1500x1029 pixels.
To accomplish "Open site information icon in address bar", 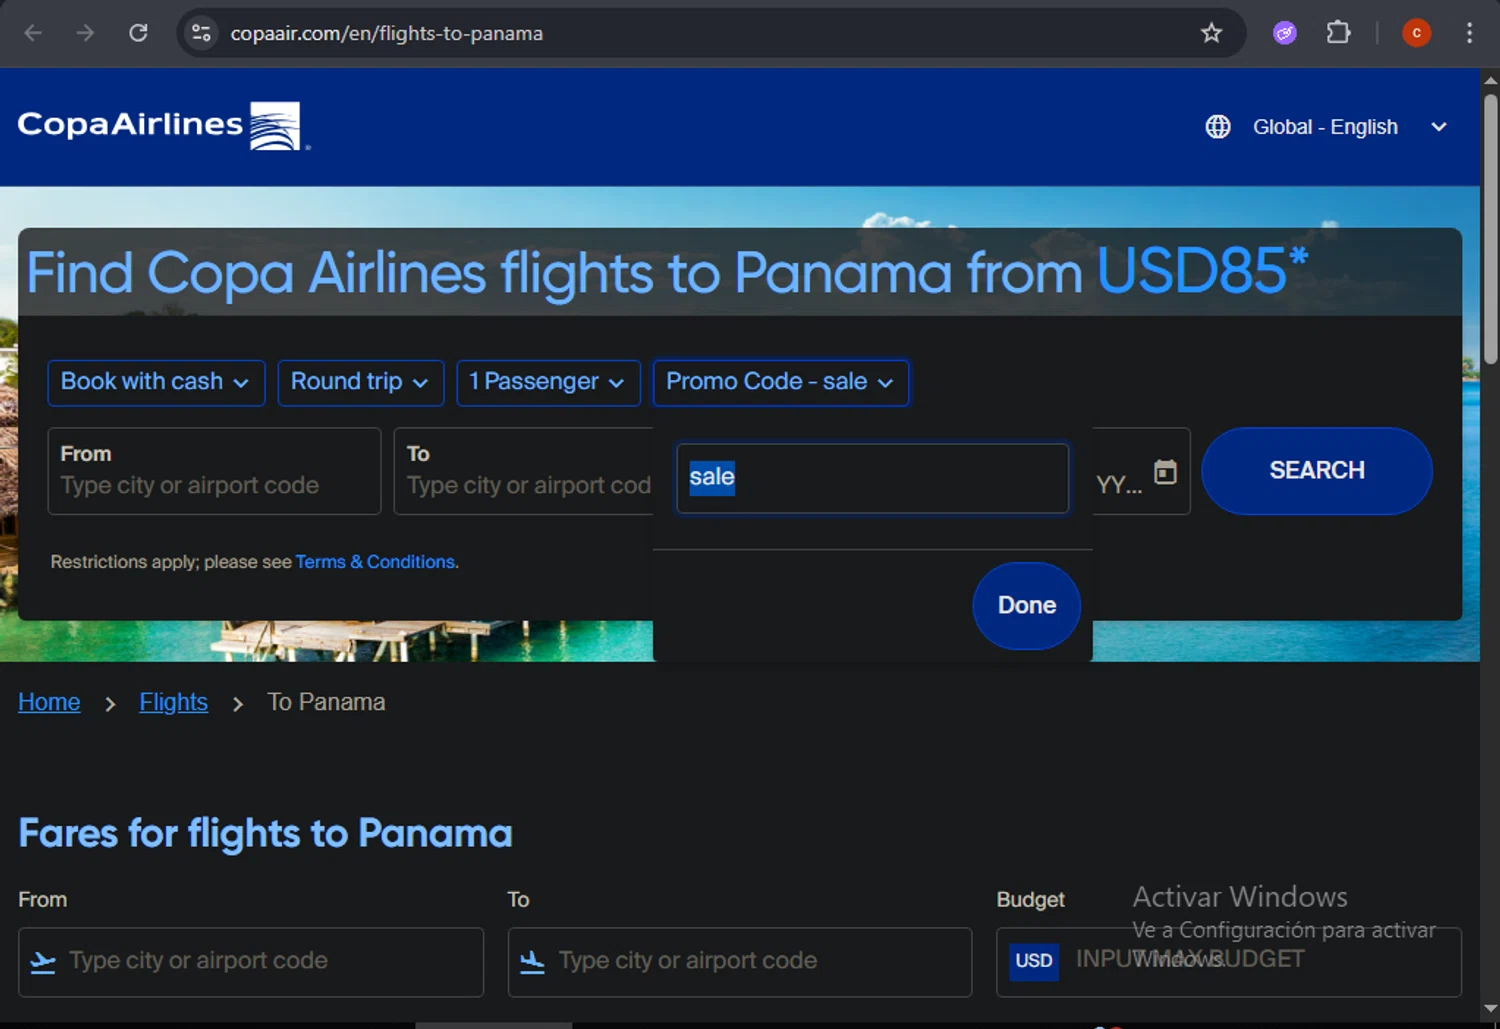I will (x=201, y=33).
